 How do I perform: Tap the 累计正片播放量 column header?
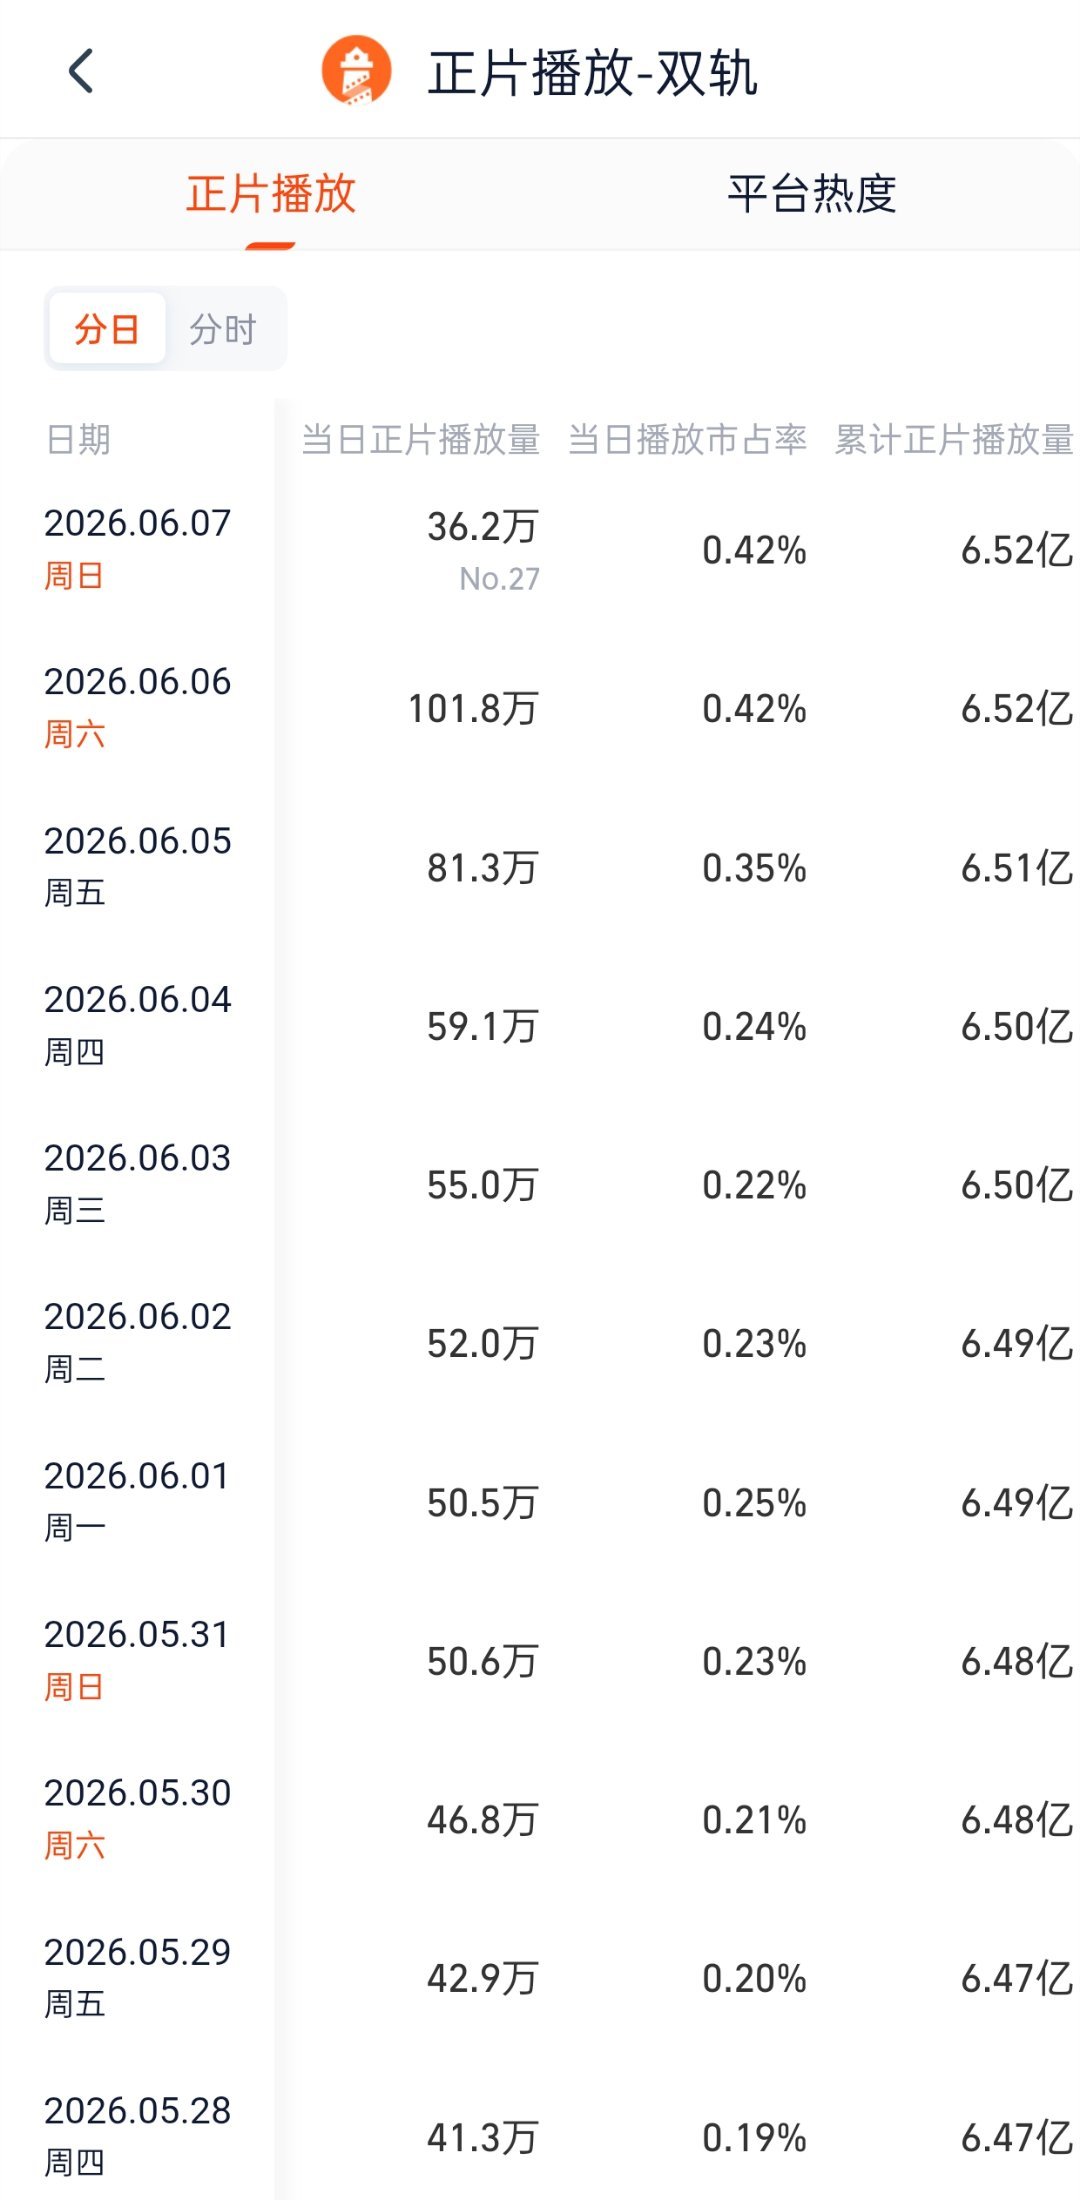(954, 440)
